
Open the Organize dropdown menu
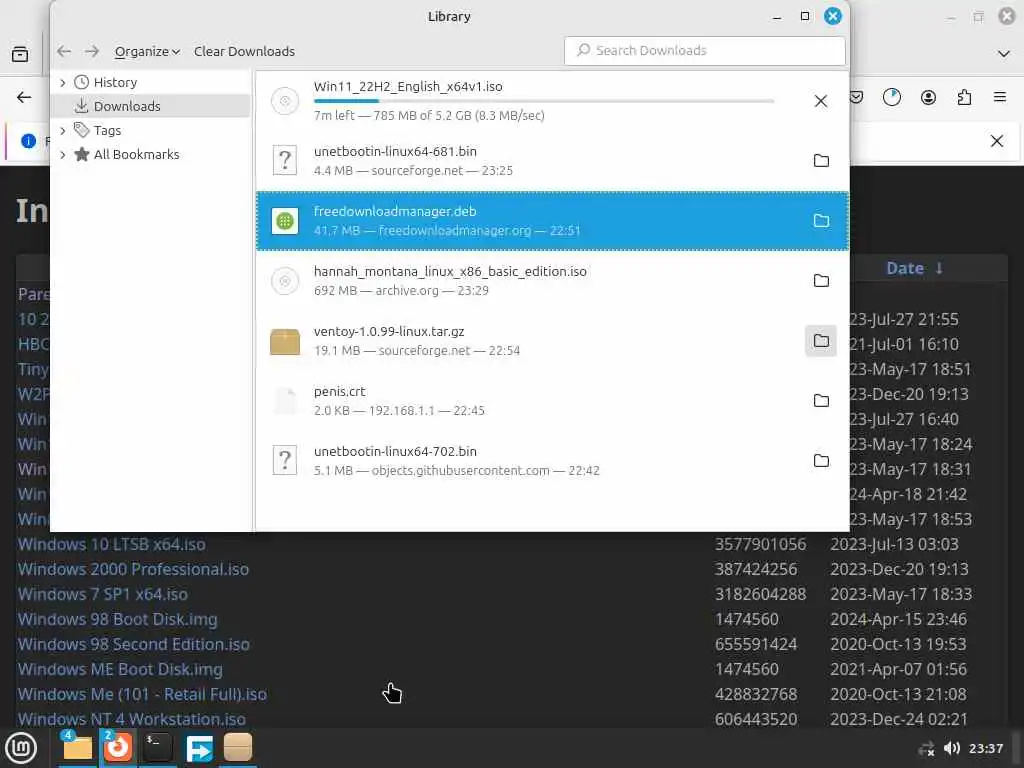click(147, 51)
